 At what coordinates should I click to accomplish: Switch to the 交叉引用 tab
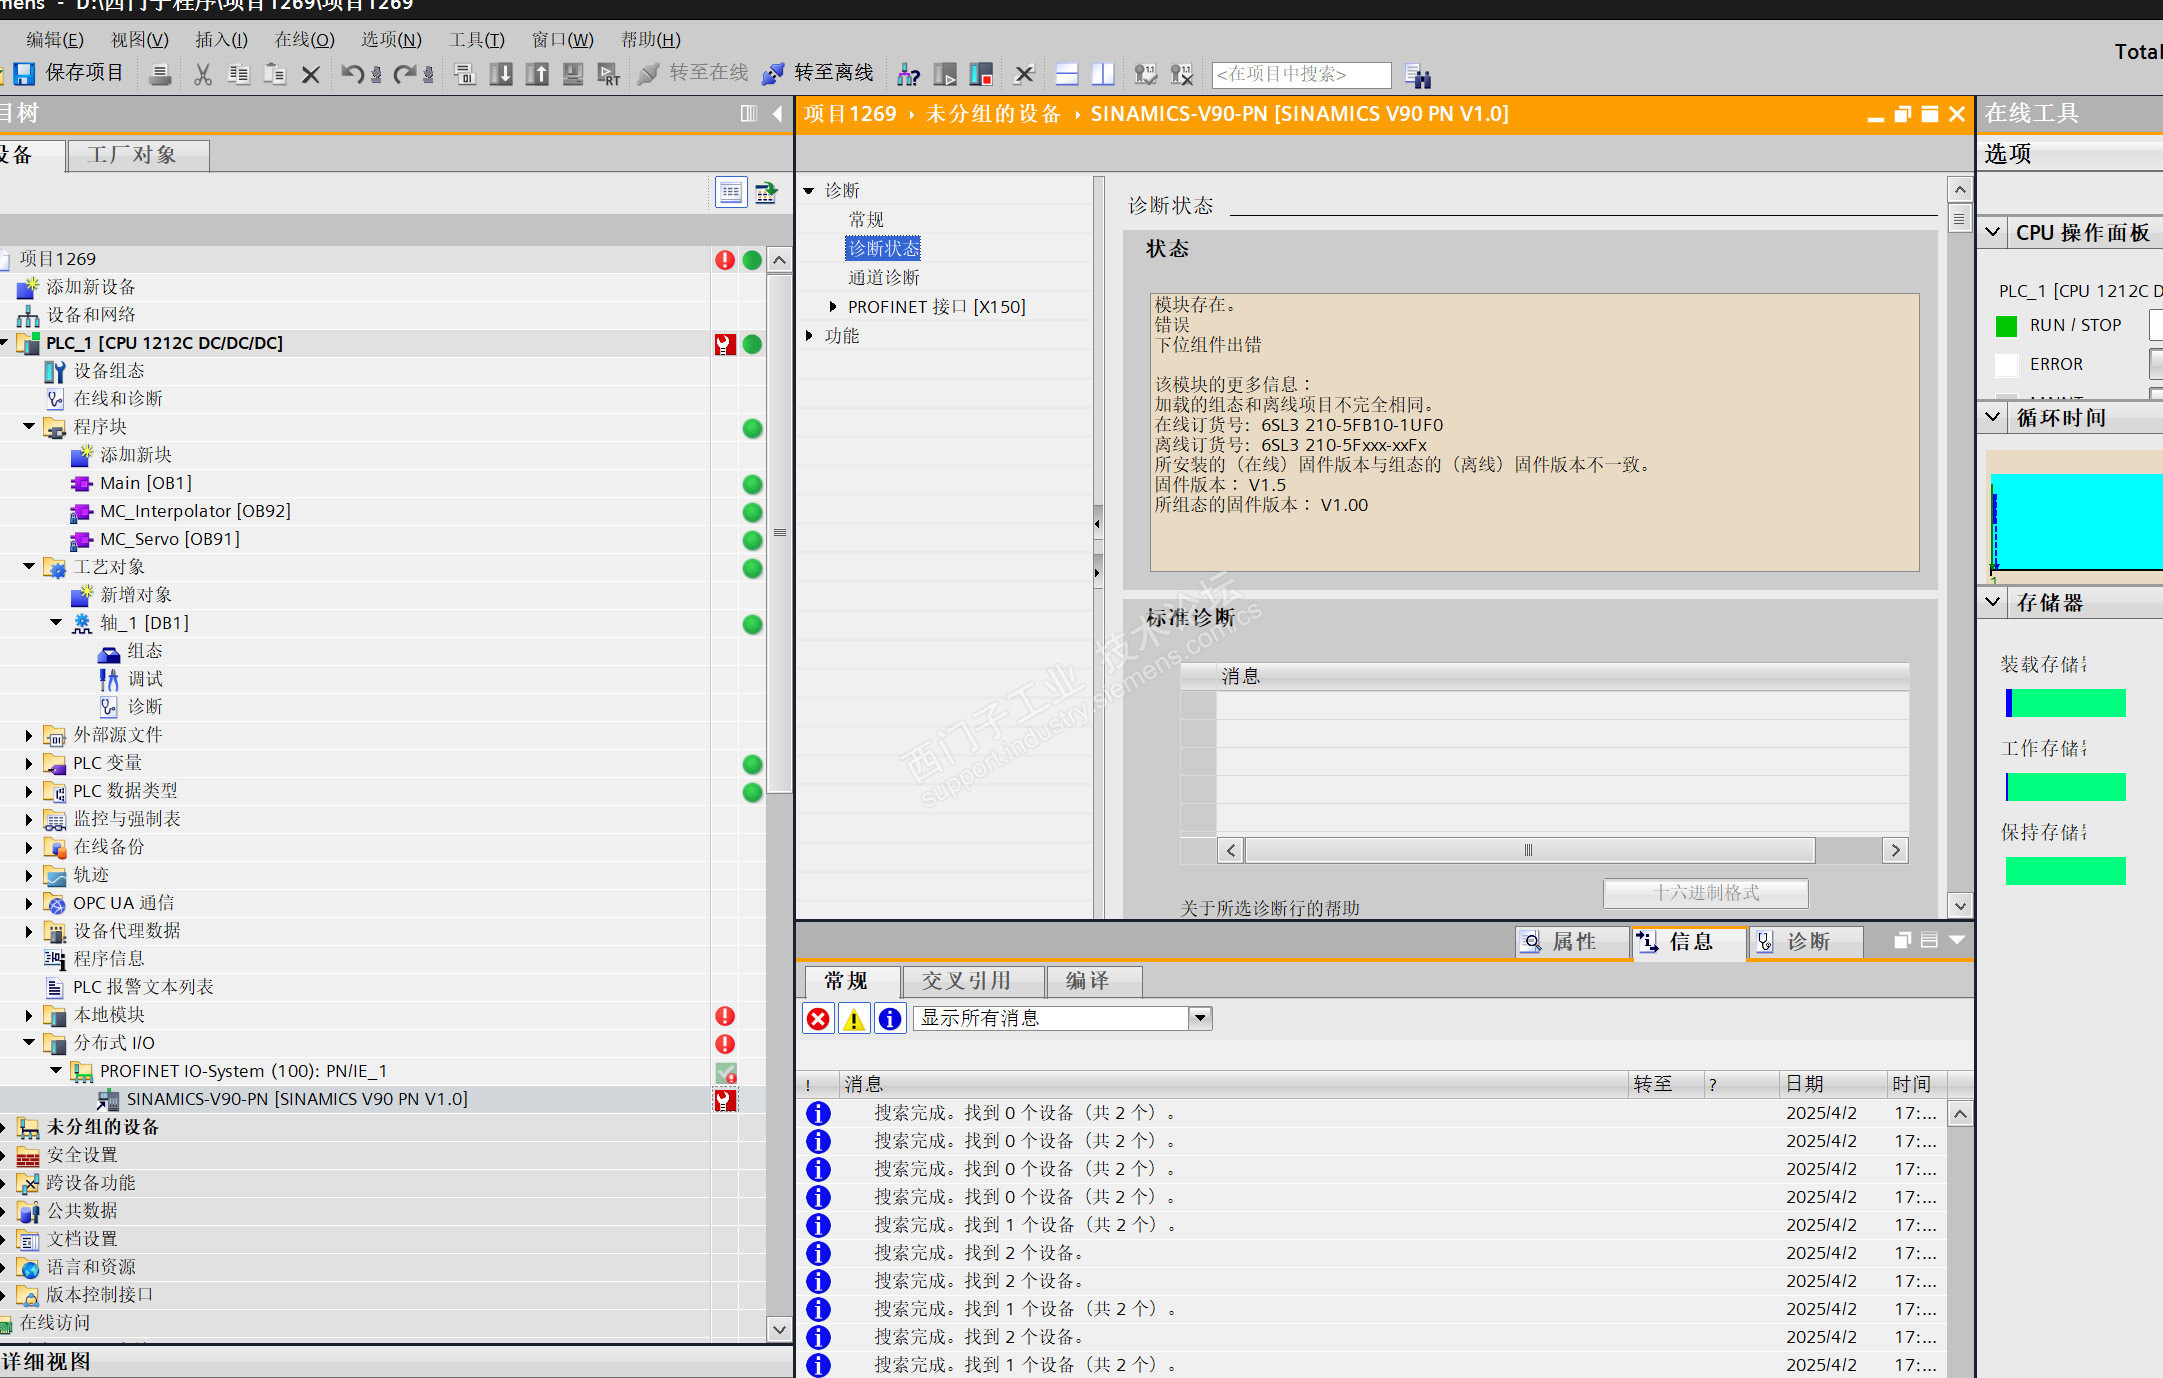tap(966, 981)
